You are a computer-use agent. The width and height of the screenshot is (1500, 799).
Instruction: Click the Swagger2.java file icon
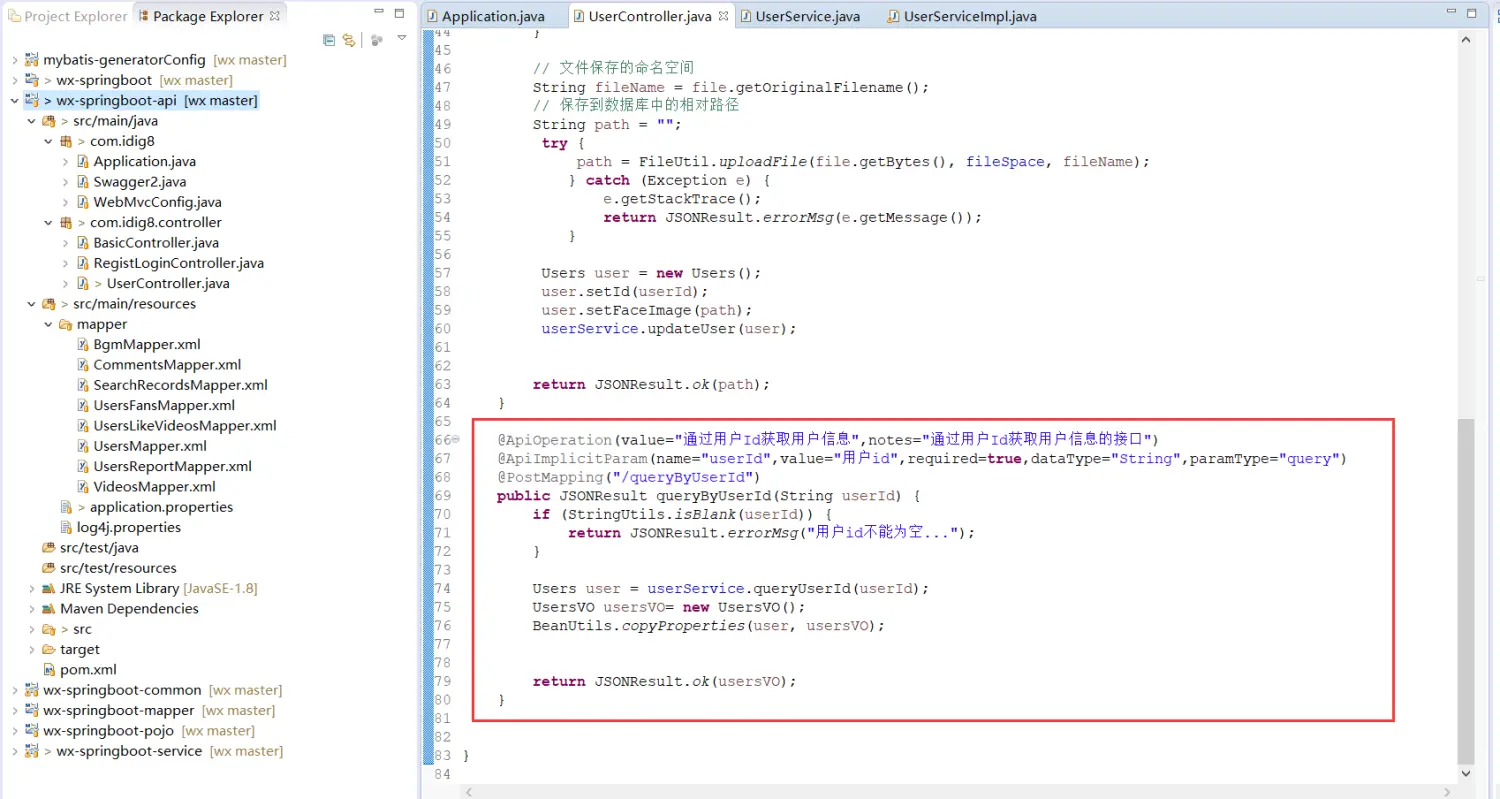tap(82, 182)
